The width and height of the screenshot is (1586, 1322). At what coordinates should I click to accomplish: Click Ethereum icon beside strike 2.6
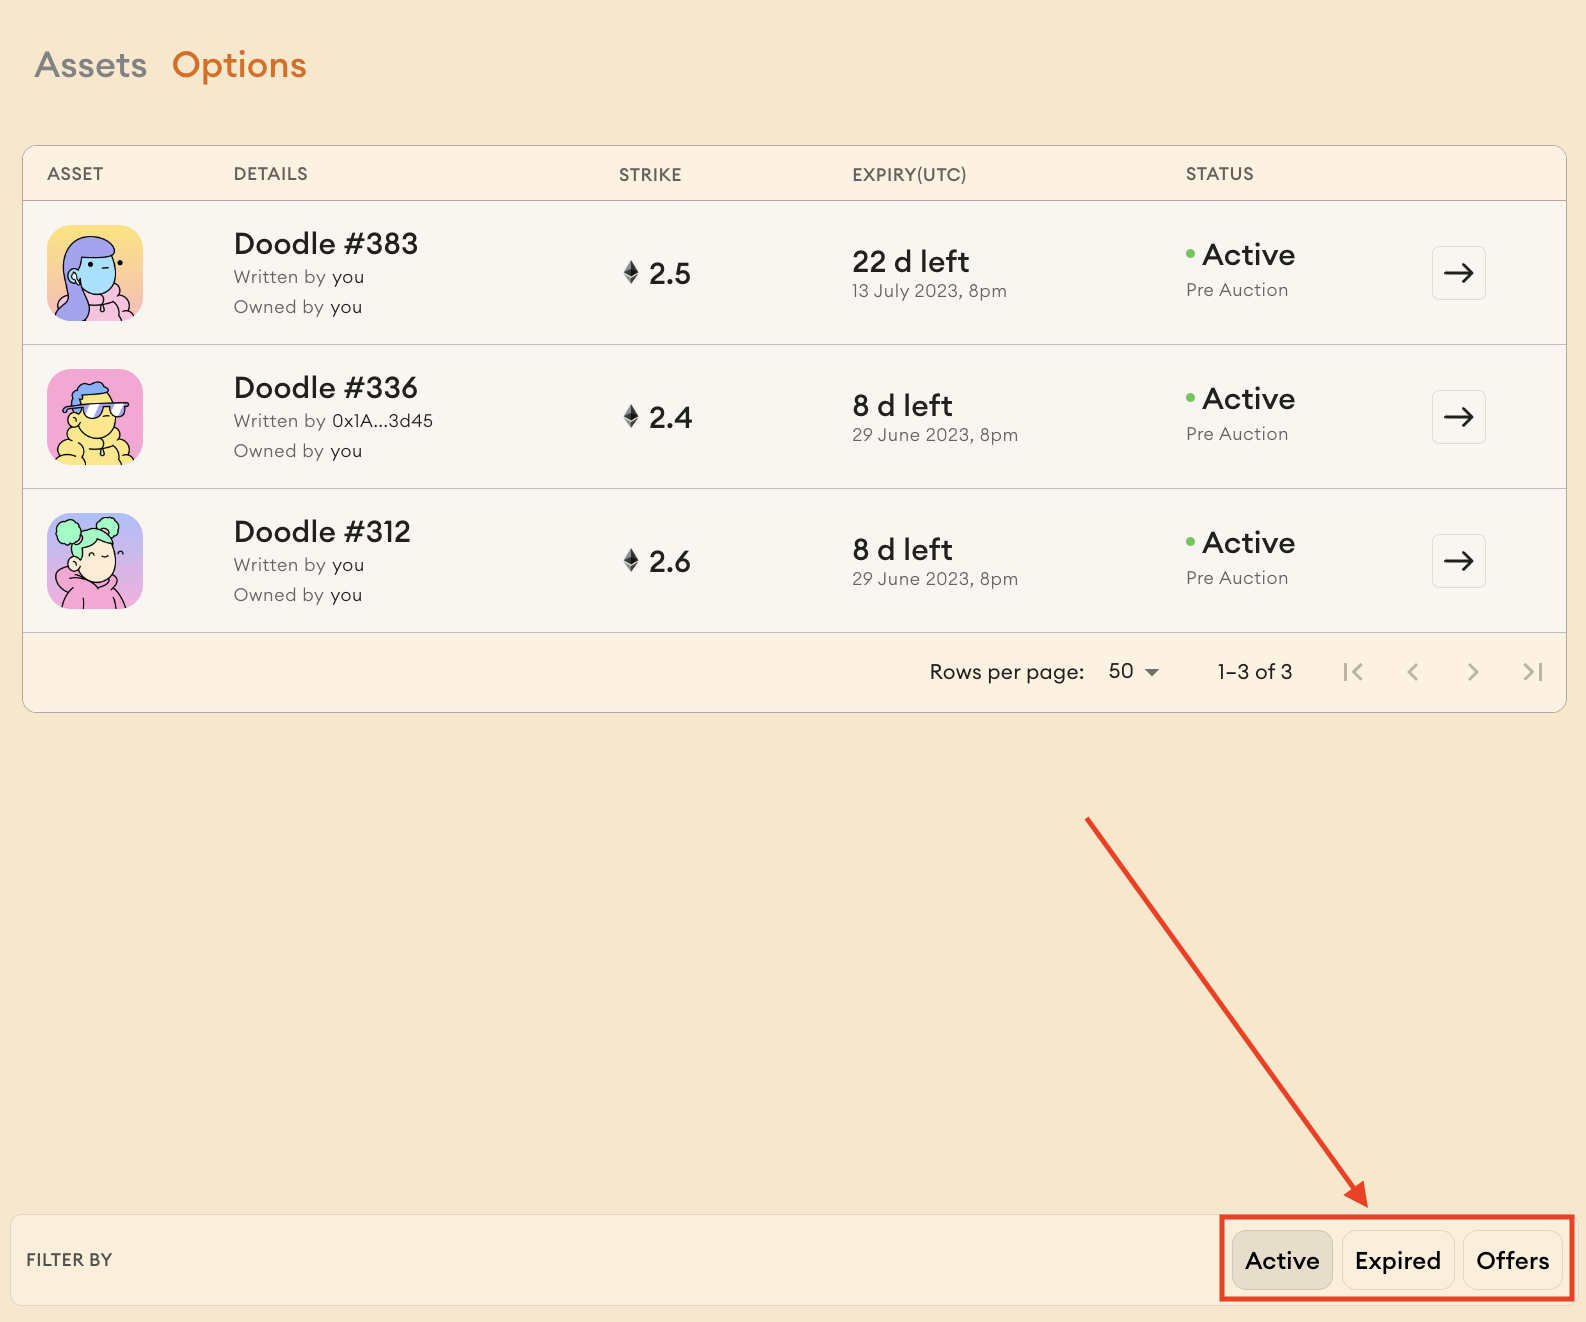click(x=631, y=560)
